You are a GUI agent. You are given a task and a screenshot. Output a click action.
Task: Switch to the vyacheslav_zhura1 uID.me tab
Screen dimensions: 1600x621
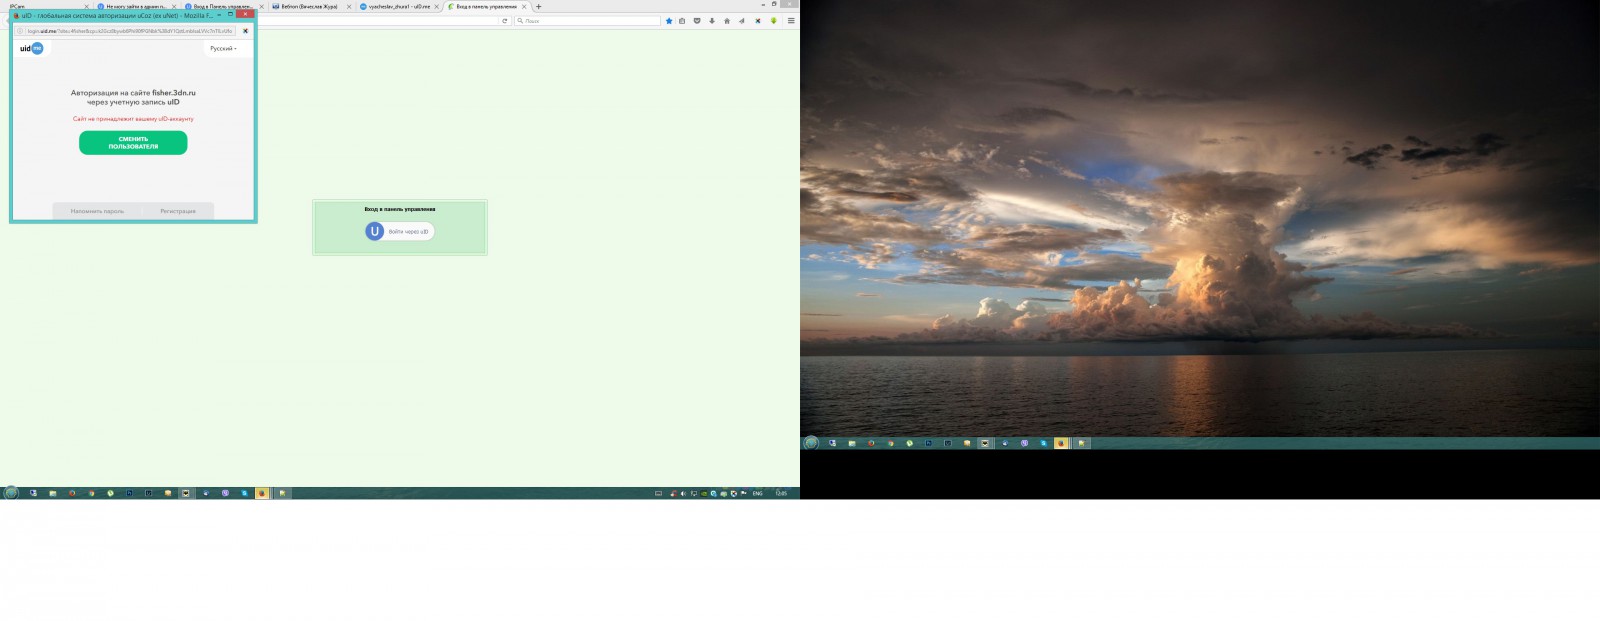[x=398, y=6]
